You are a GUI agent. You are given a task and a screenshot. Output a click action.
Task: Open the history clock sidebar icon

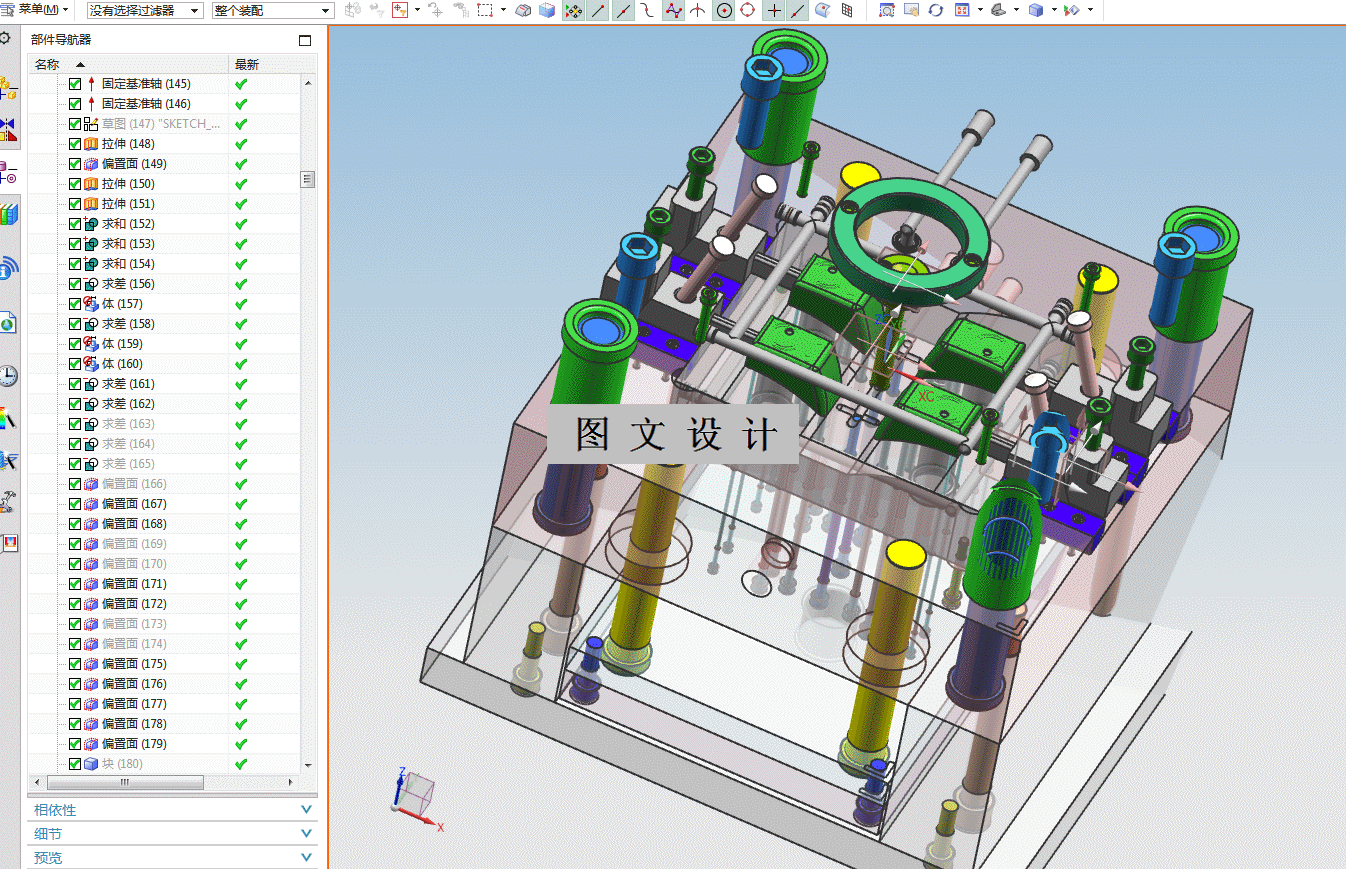[8, 375]
